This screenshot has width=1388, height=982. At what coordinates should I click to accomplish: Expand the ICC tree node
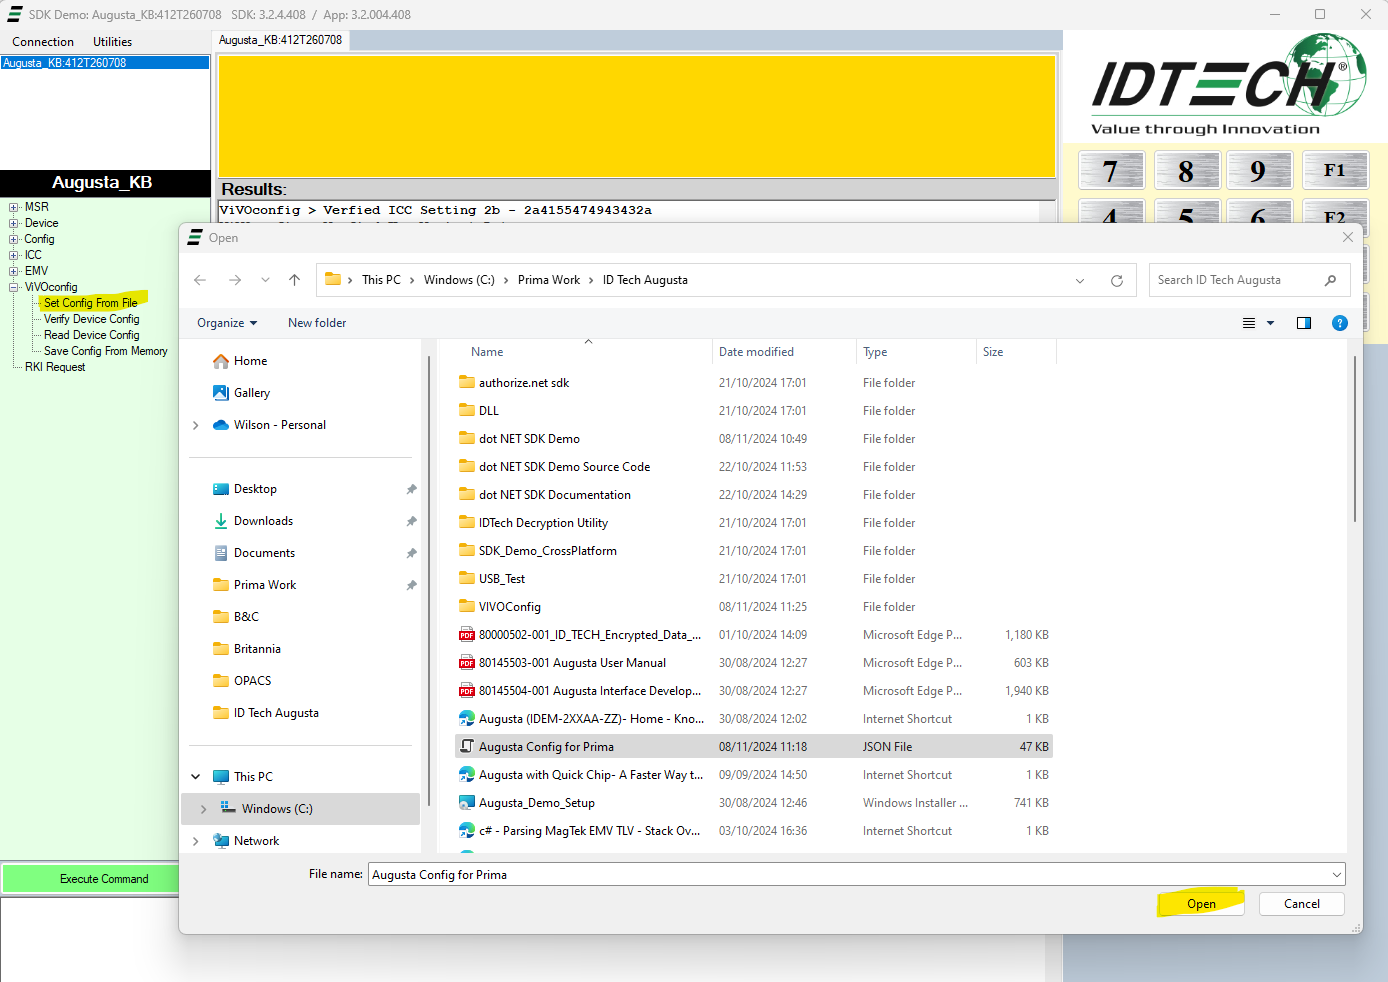(14, 255)
